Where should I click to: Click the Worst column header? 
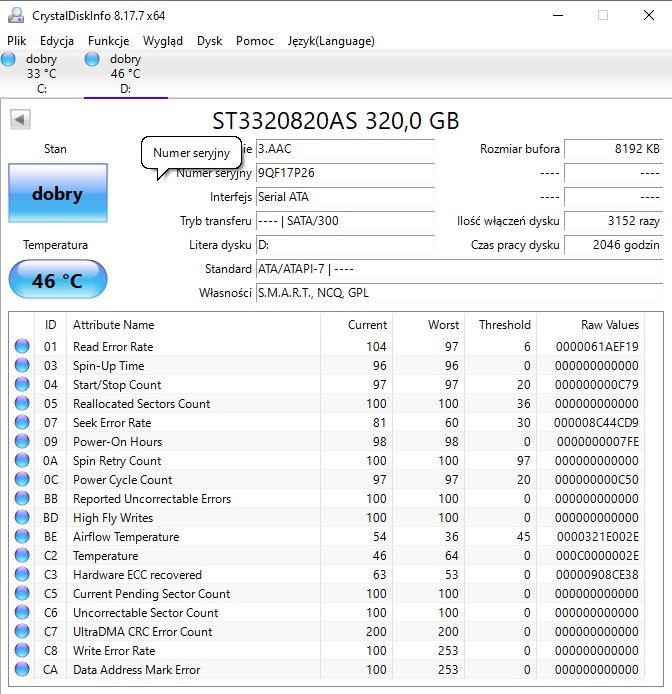point(428,325)
